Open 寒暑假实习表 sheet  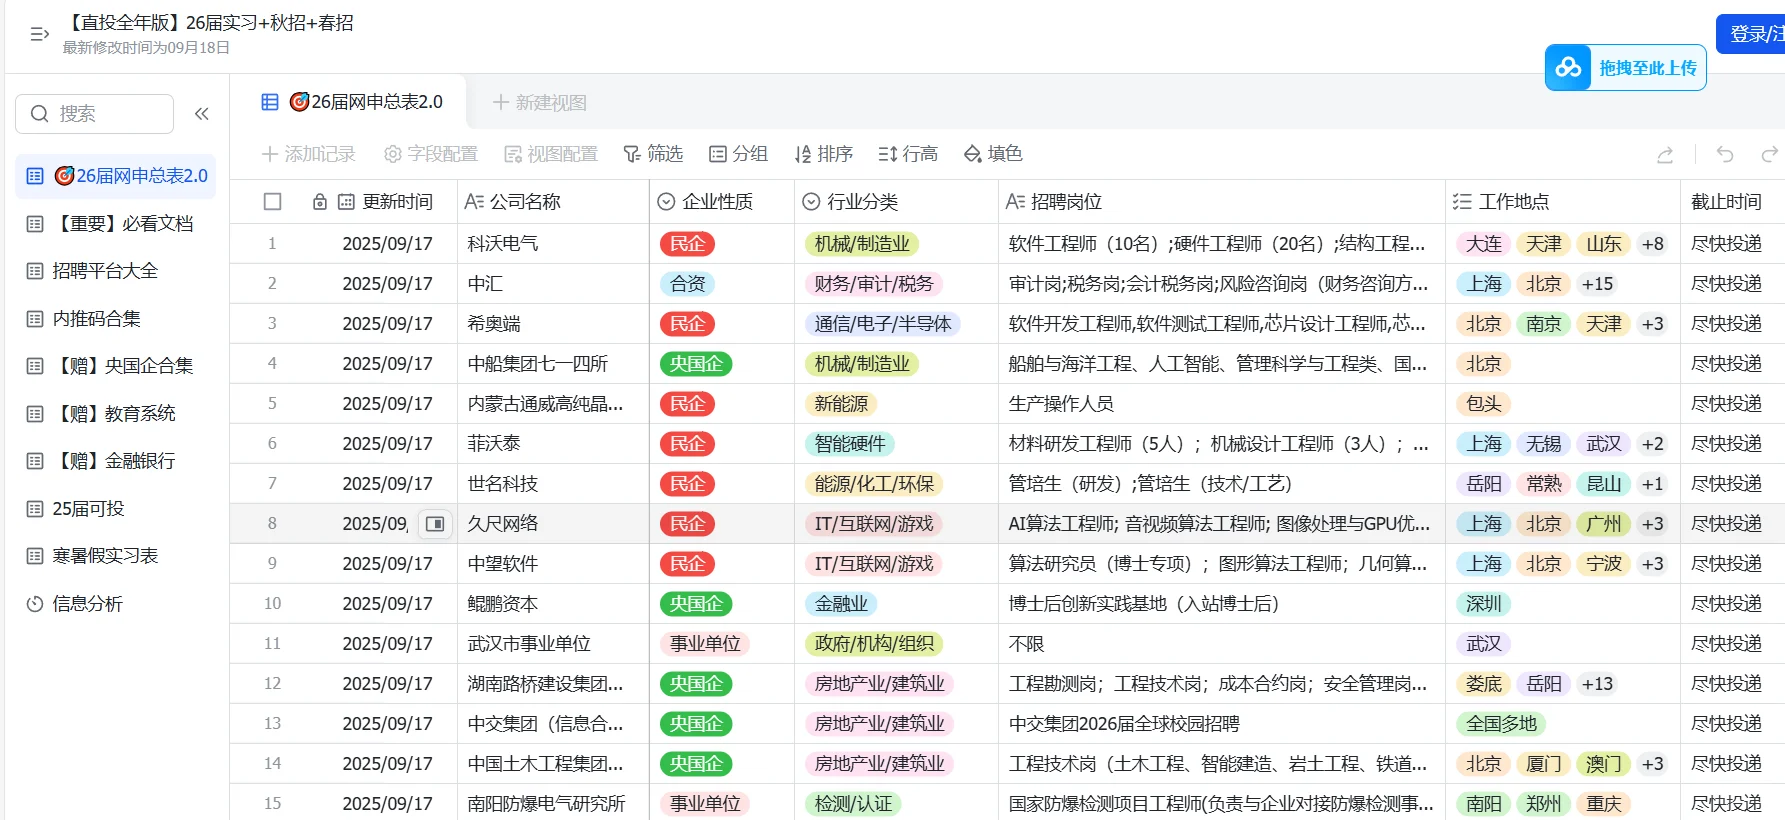(116, 556)
